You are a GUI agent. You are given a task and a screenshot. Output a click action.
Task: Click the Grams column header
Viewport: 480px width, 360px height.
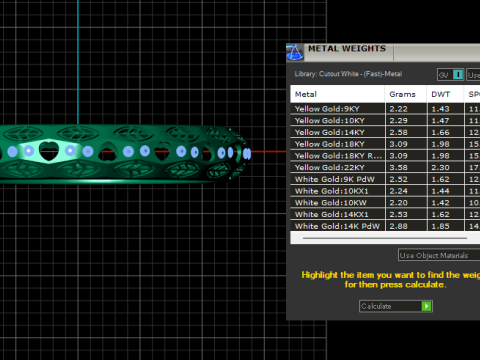[406, 94]
